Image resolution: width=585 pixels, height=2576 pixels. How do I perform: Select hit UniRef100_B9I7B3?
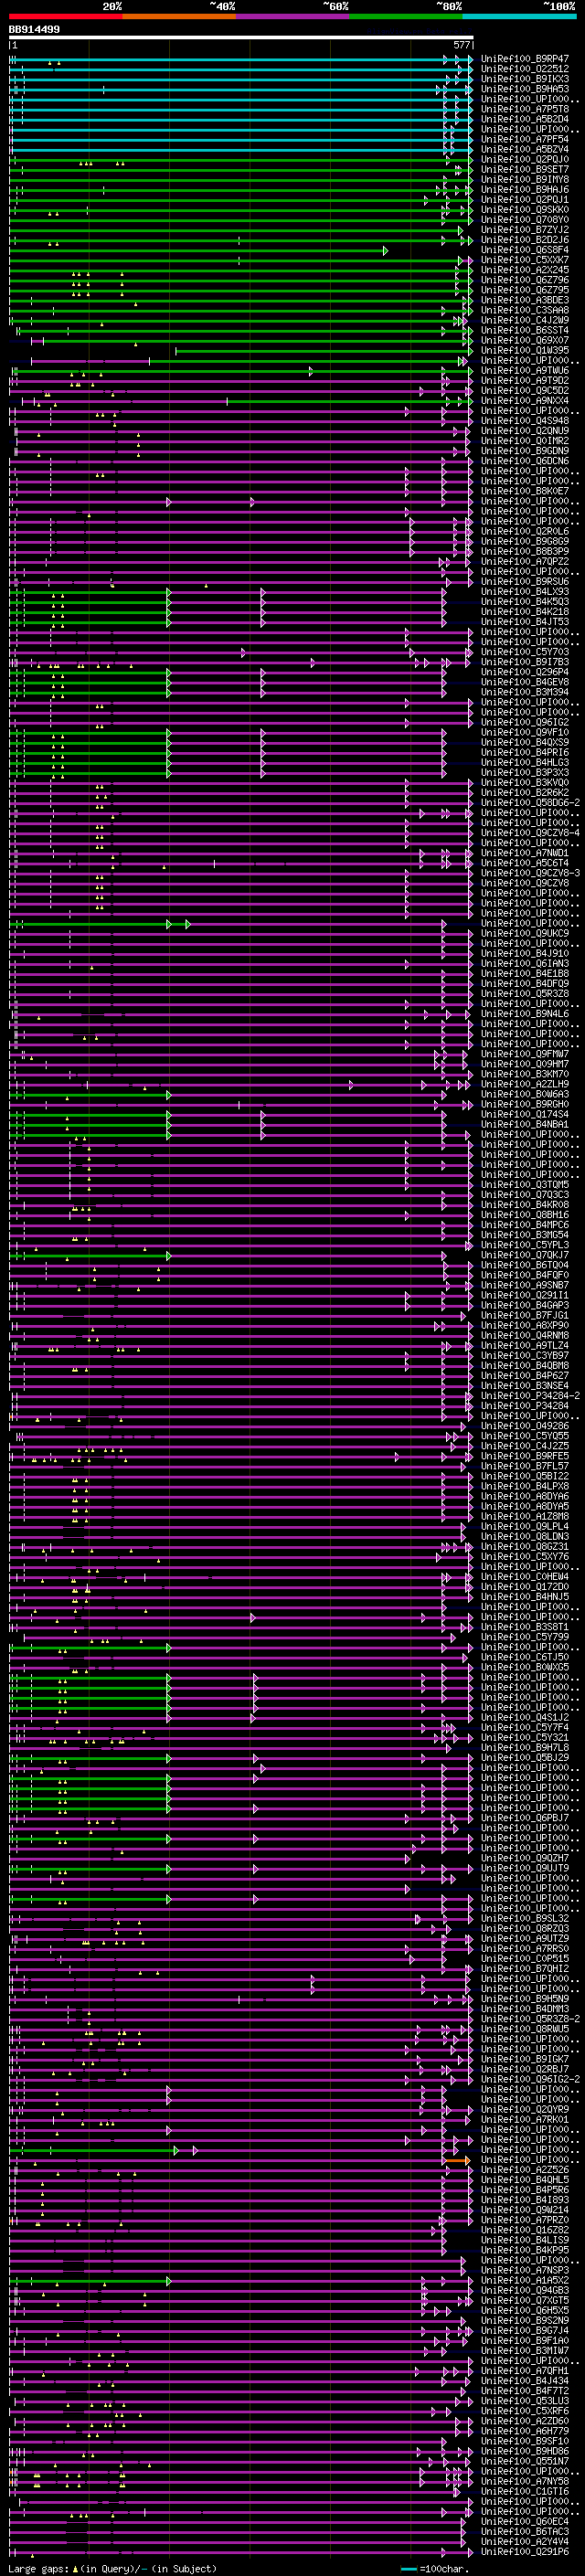pyautogui.click(x=525, y=662)
